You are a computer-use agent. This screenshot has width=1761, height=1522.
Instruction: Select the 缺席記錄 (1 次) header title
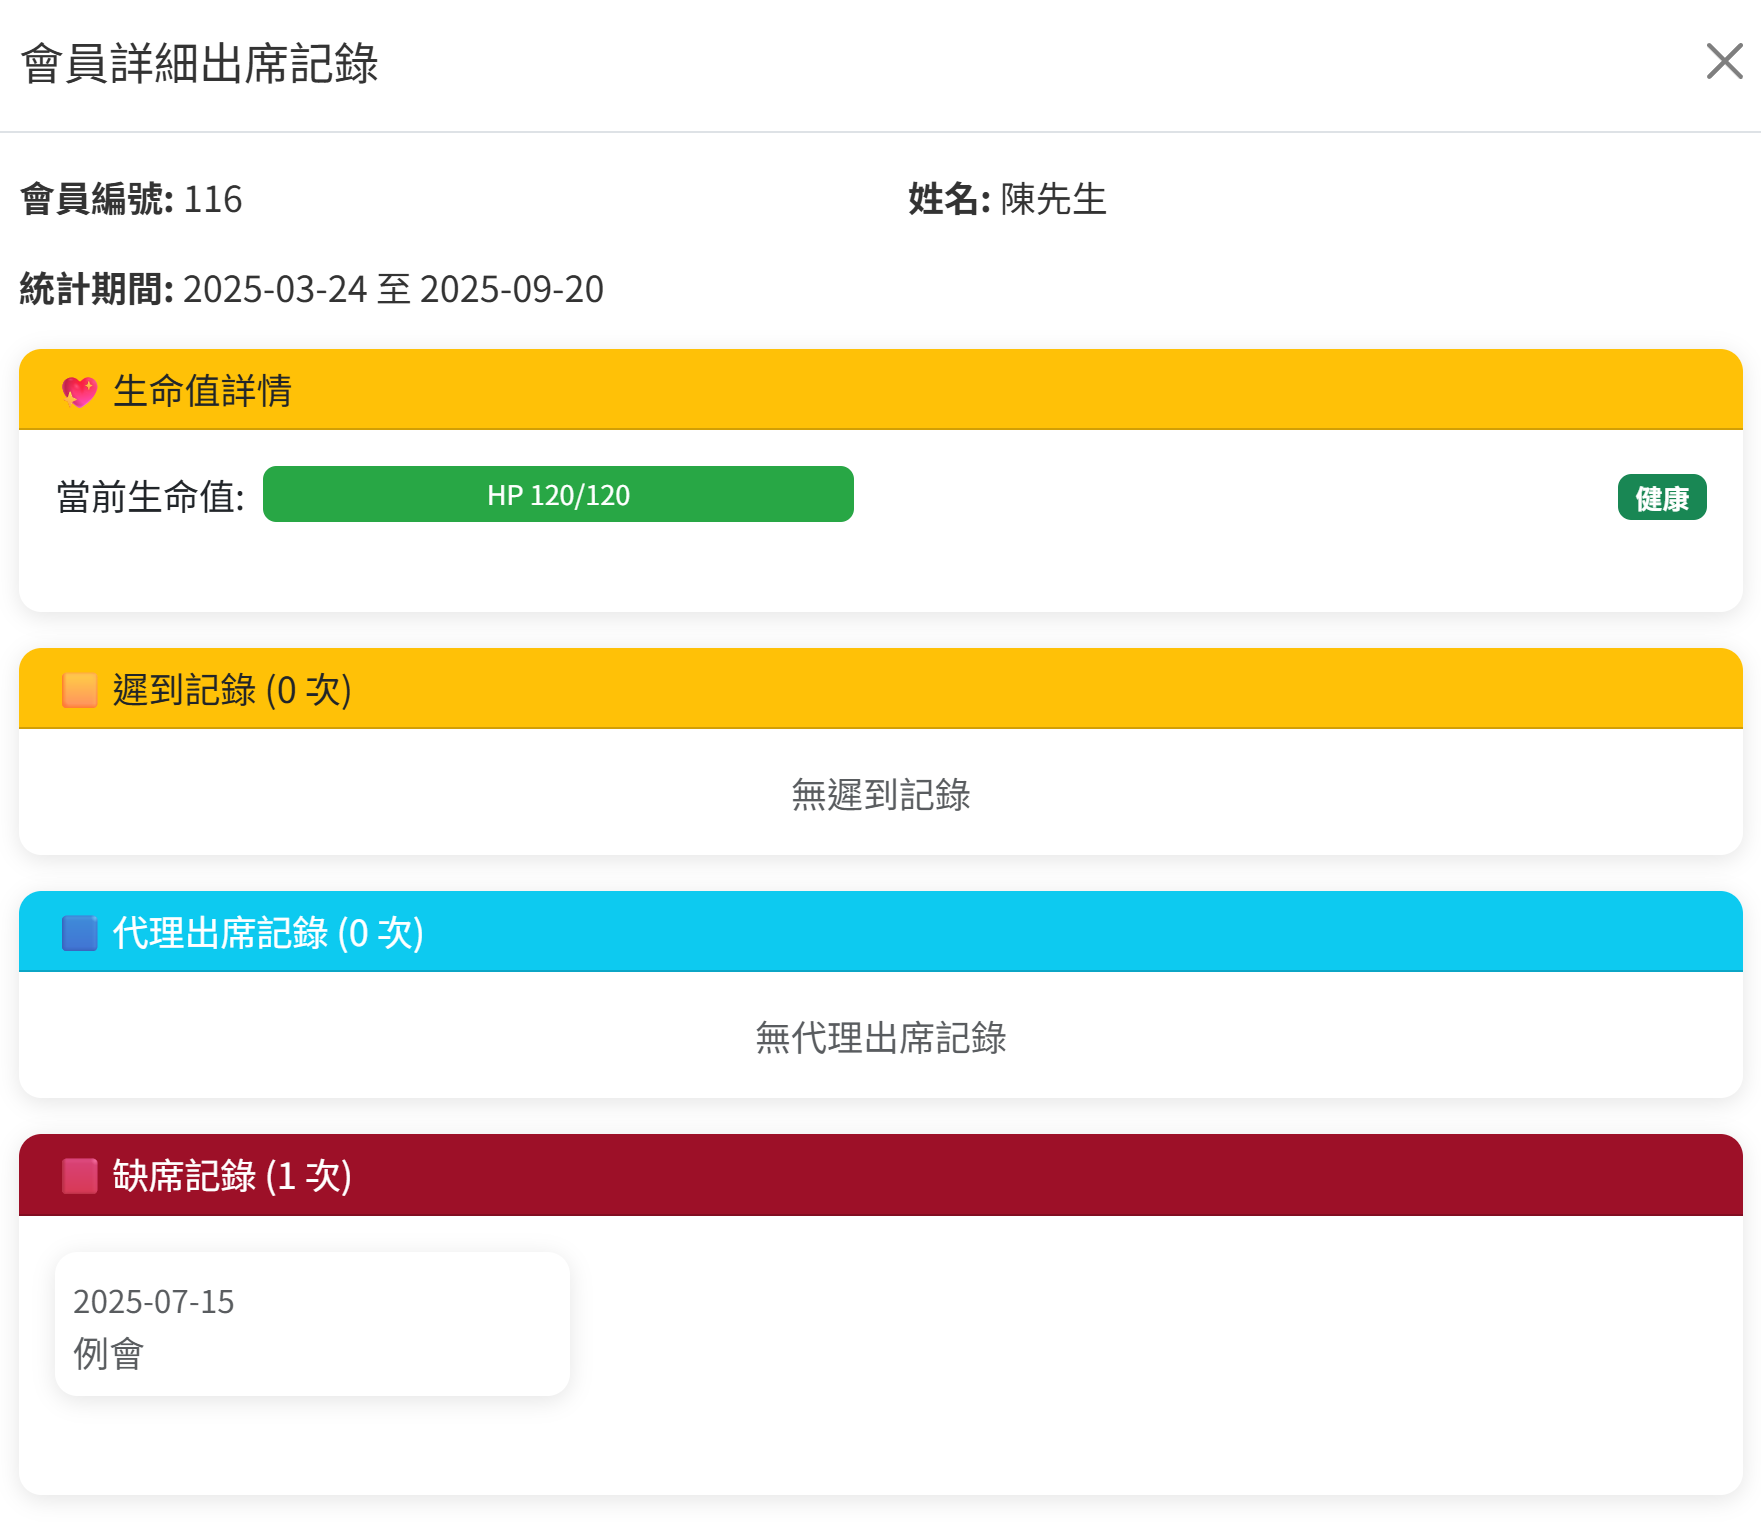coord(232,1176)
